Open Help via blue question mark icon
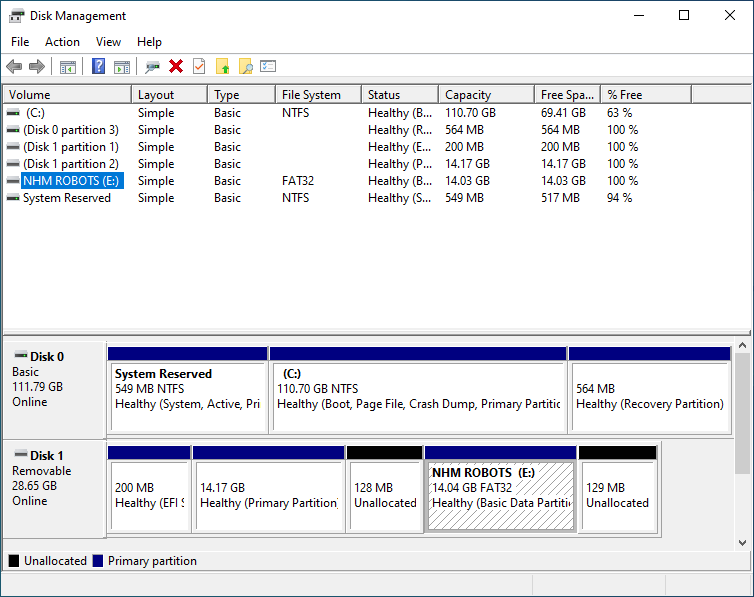The width and height of the screenshot is (754, 597). click(x=98, y=66)
